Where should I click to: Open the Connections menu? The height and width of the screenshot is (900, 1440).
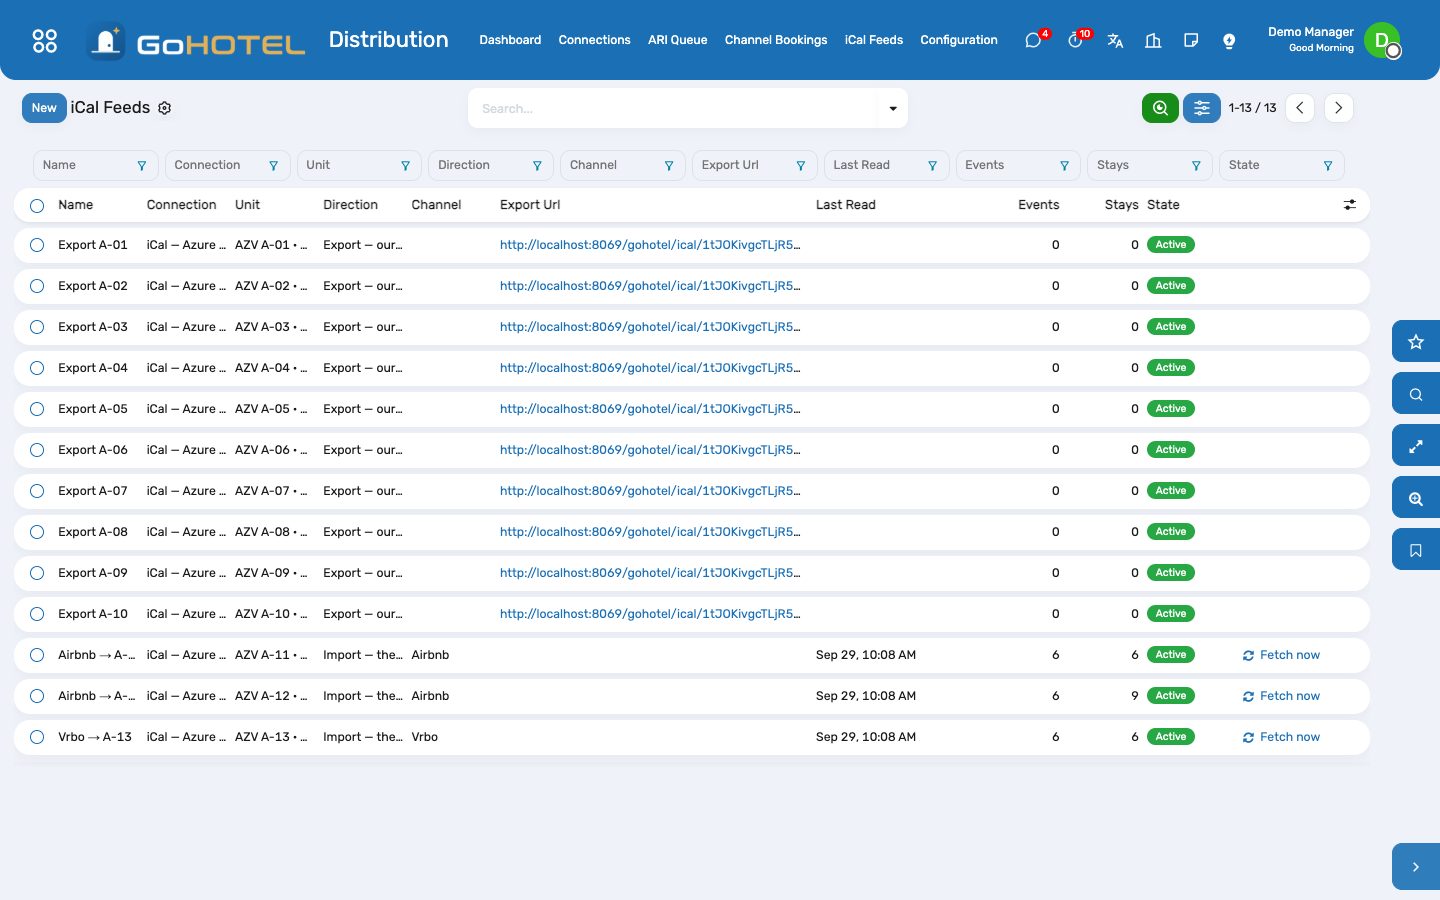[x=594, y=40]
